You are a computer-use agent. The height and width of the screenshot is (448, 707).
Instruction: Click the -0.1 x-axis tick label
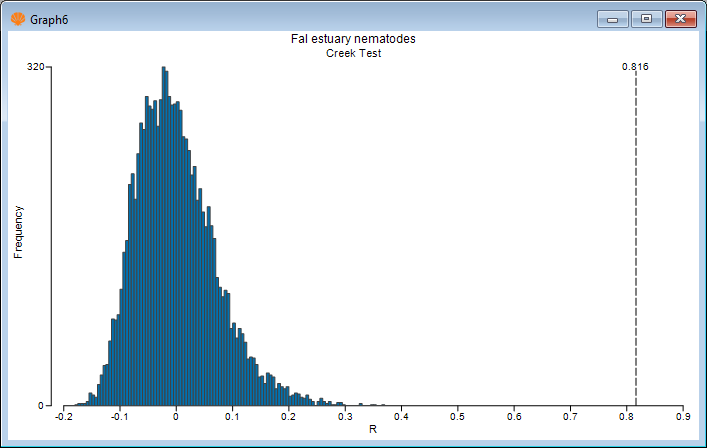pos(119,416)
